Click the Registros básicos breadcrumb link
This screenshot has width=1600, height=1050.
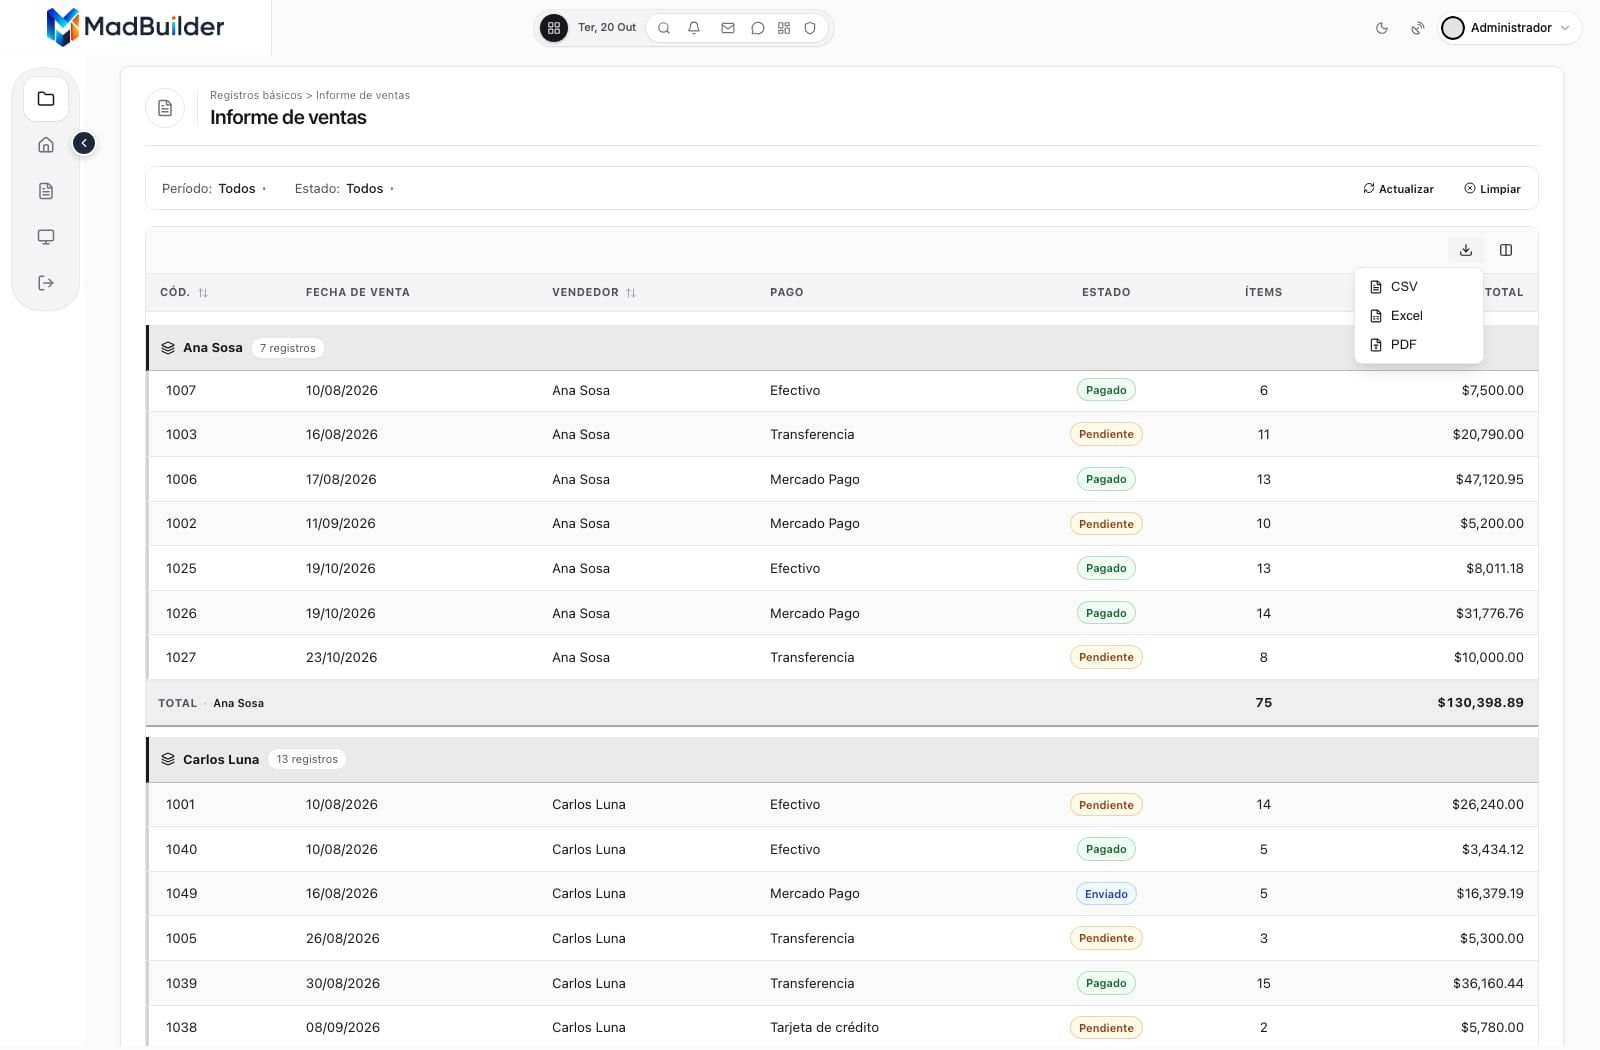pyautogui.click(x=256, y=96)
